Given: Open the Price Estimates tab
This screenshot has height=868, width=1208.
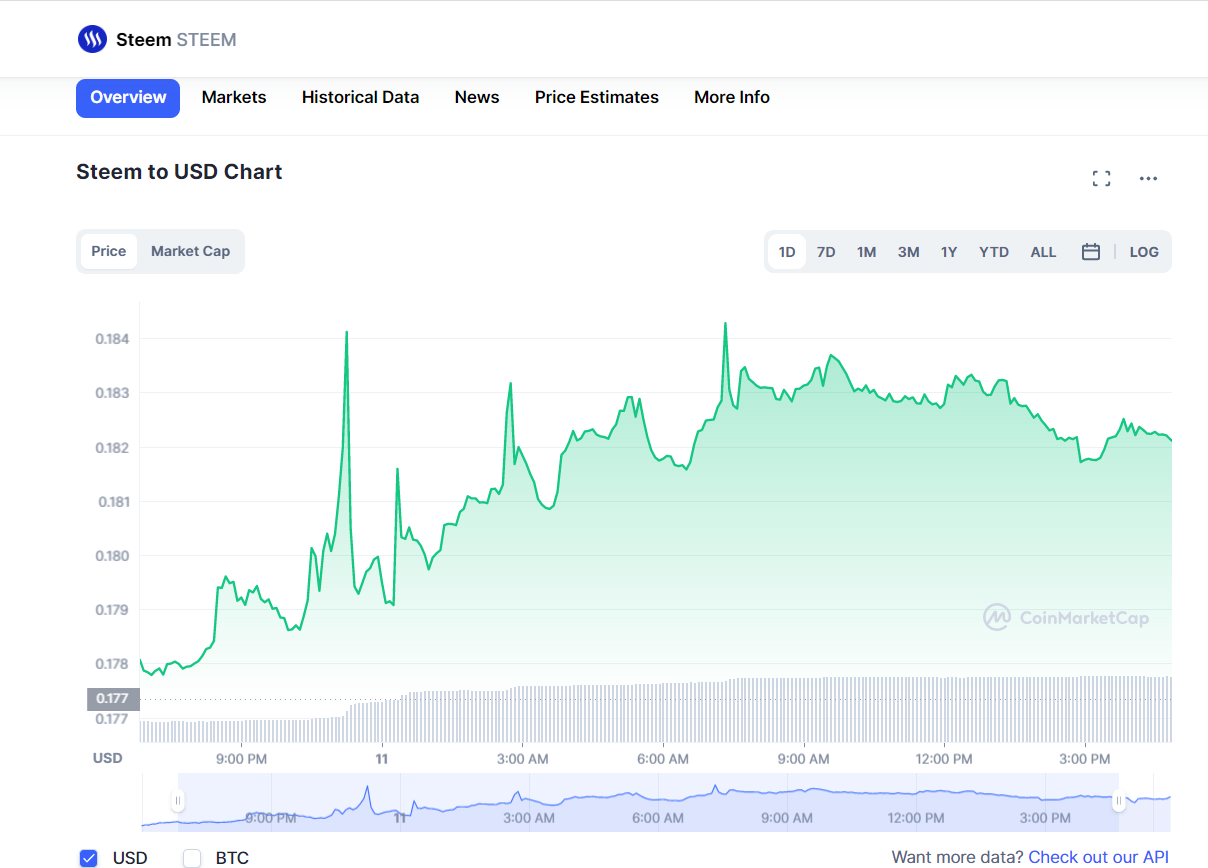Looking at the screenshot, I should (x=597, y=98).
